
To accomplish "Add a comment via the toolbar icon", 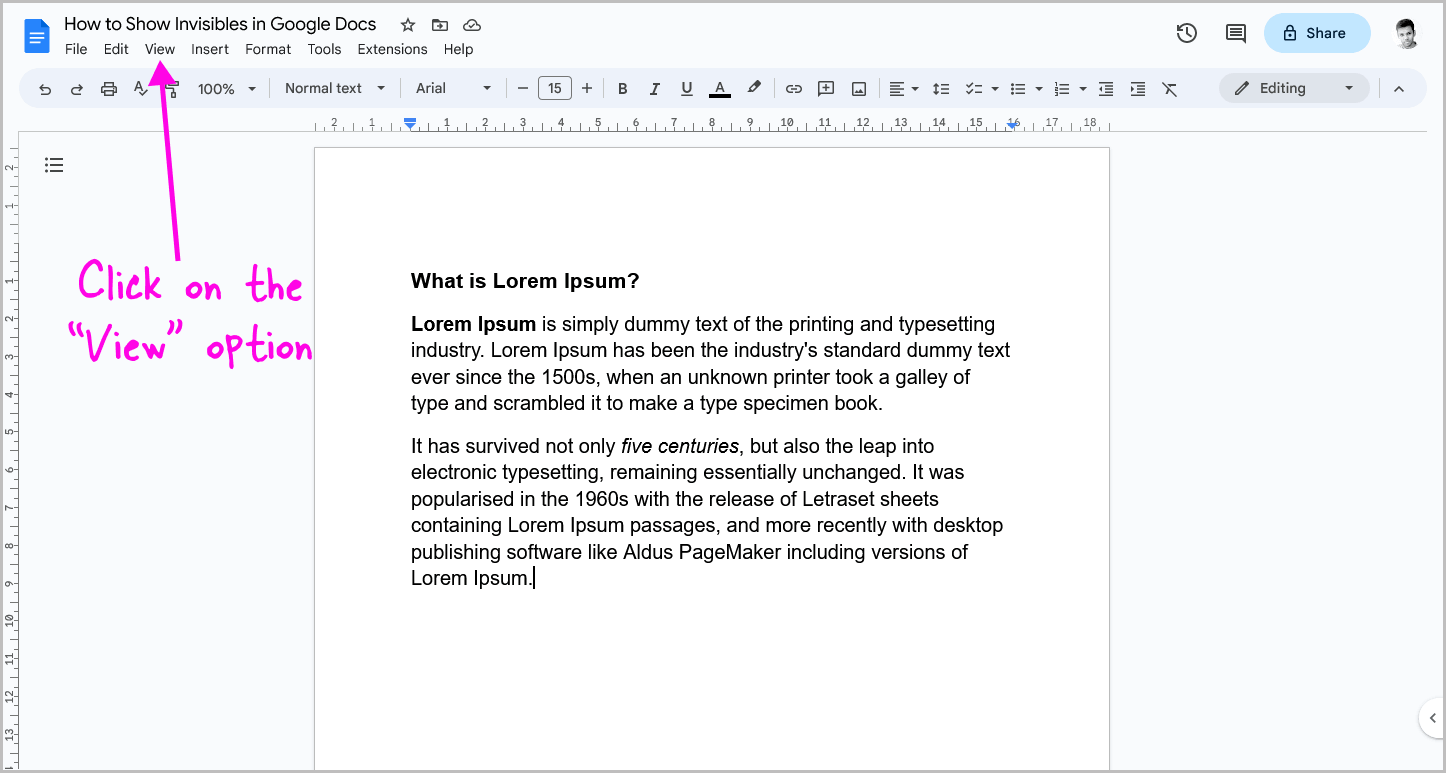I will click(x=826, y=88).
